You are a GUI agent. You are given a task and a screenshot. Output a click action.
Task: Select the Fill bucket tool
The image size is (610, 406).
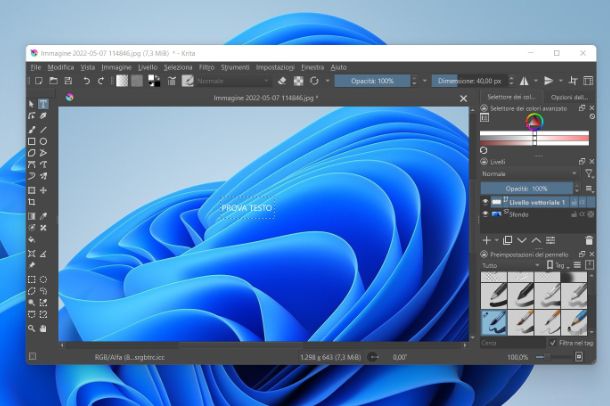pos(32,240)
